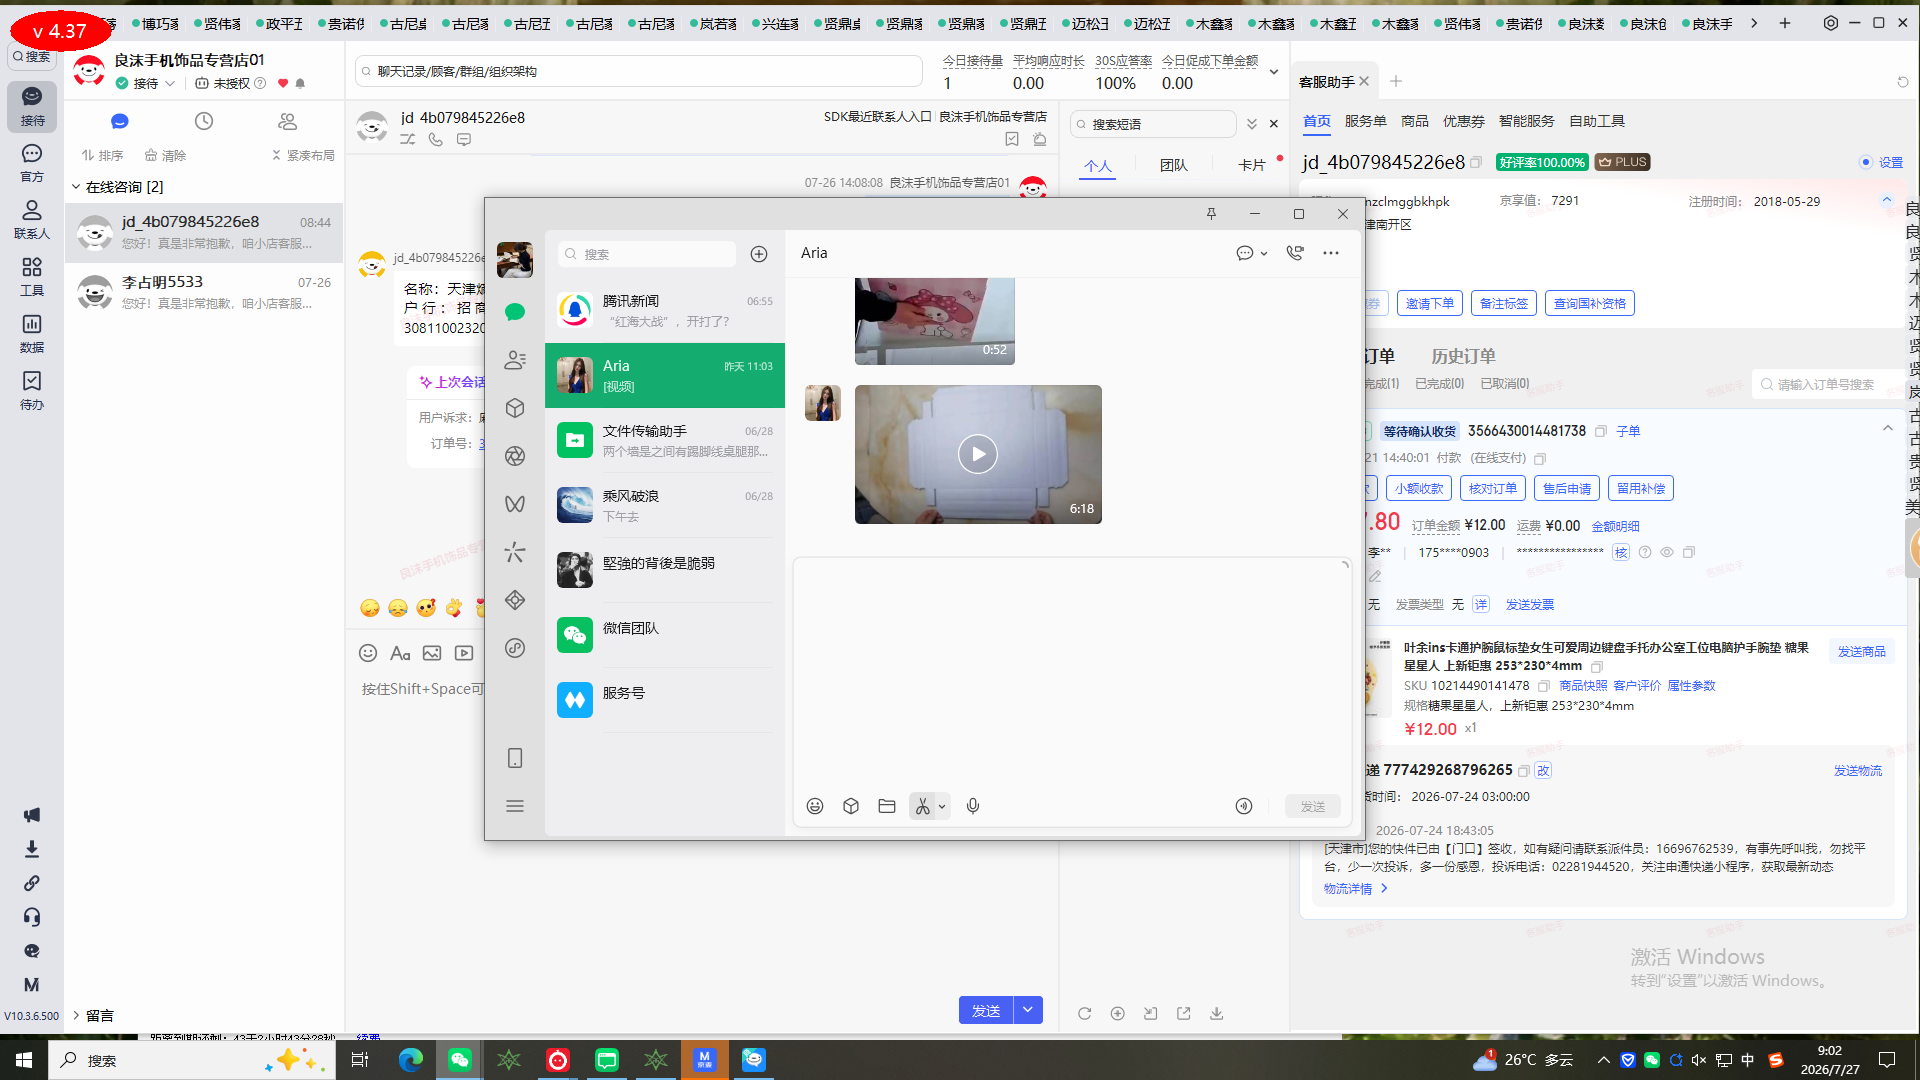Toggle the muted speaker icon in system tray
The image size is (1920, 1080).
[x=1699, y=1060]
